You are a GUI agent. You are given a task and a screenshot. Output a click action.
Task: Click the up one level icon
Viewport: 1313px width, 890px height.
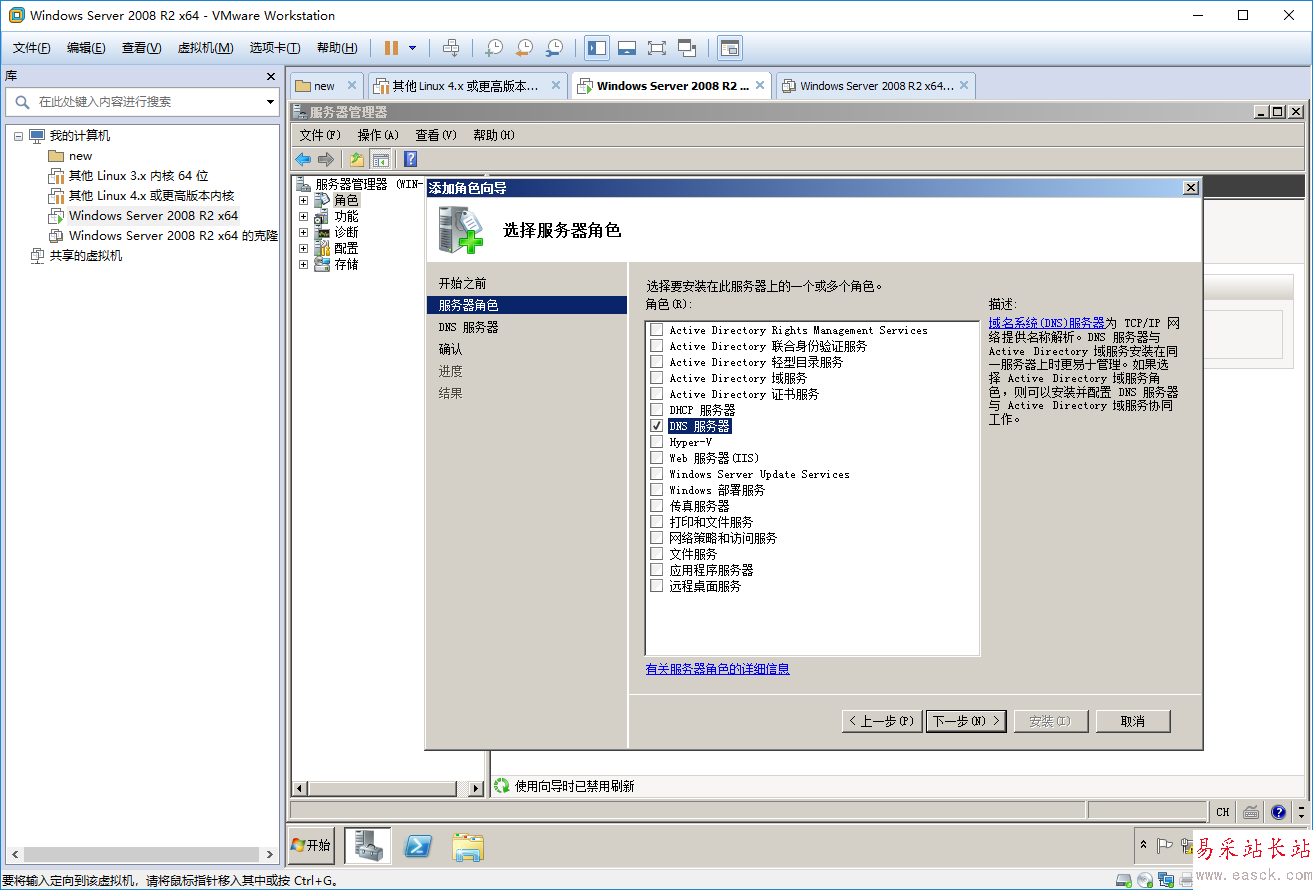[x=357, y=159]
